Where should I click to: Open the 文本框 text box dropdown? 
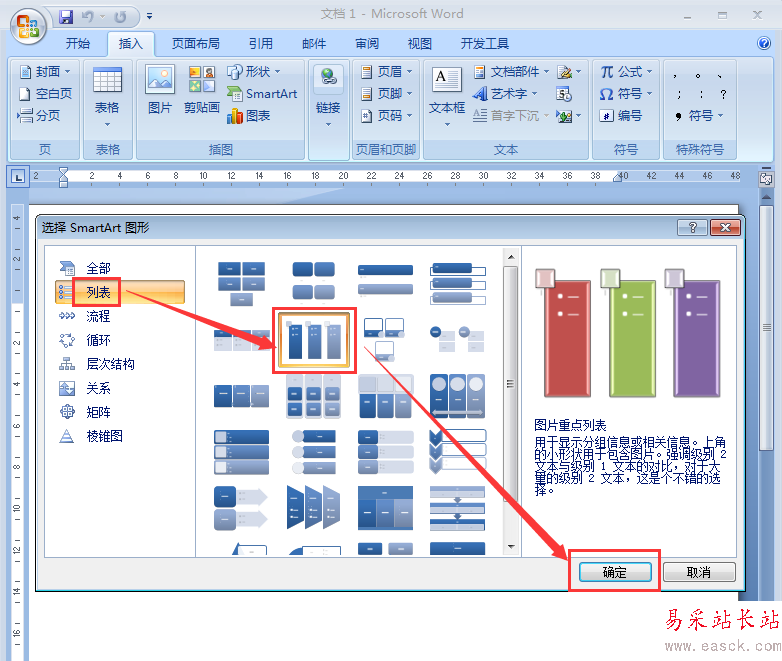point(447,97)
